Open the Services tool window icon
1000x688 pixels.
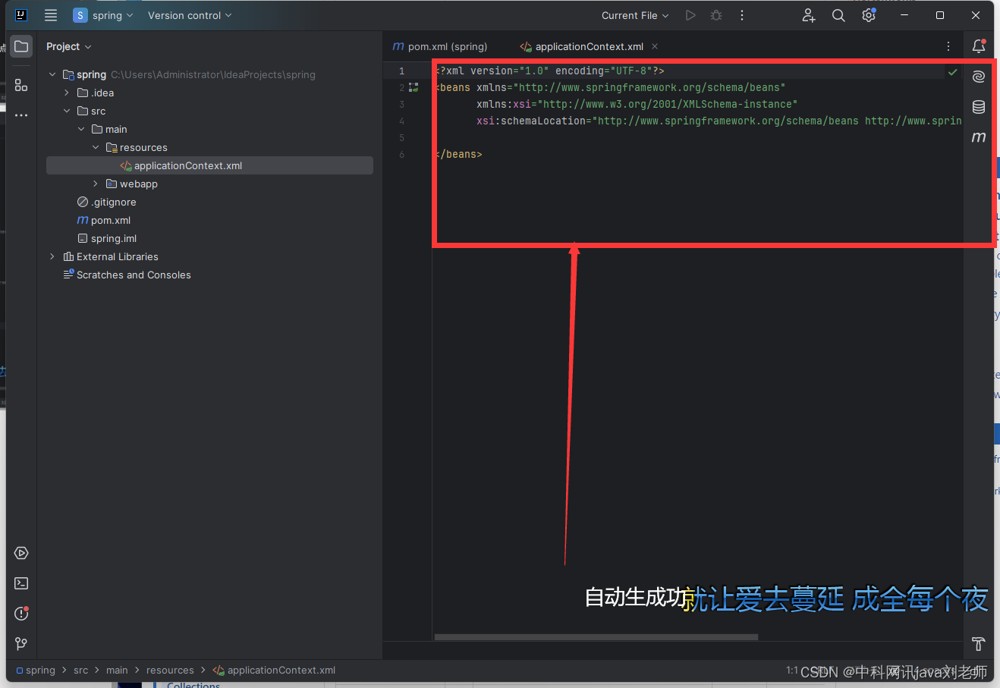[x=21, y=553]
